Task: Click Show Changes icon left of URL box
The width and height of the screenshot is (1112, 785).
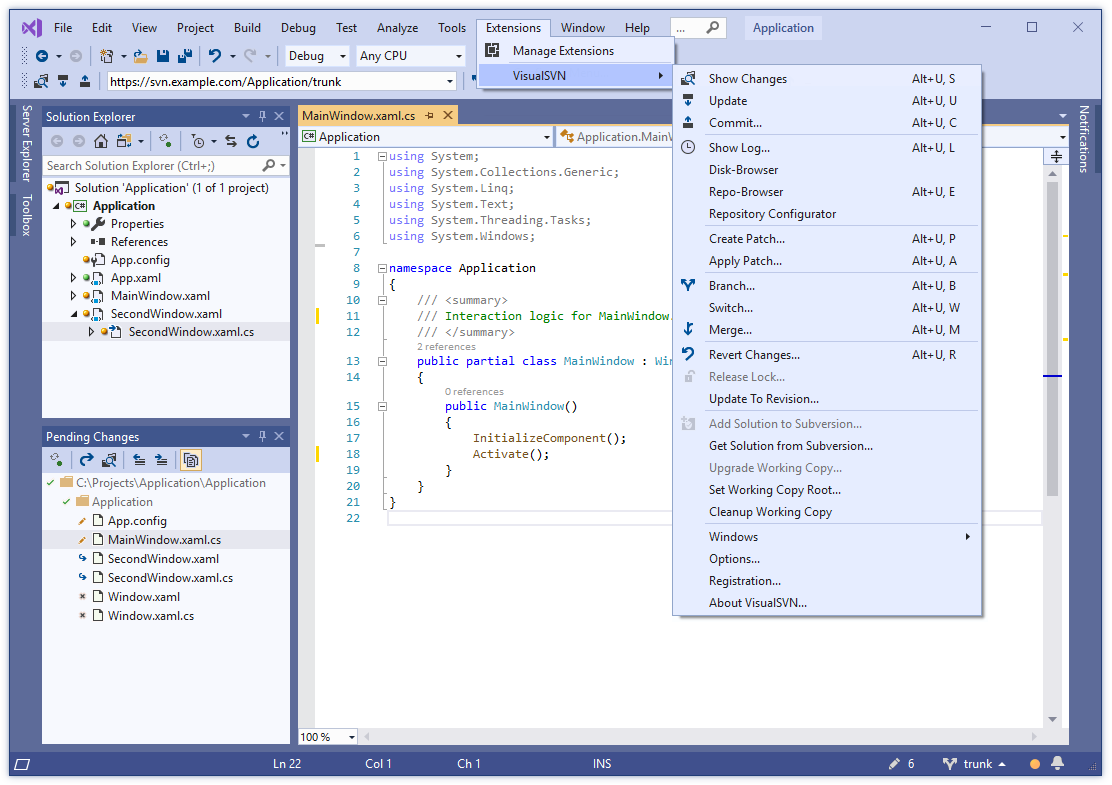Action: 41,82
